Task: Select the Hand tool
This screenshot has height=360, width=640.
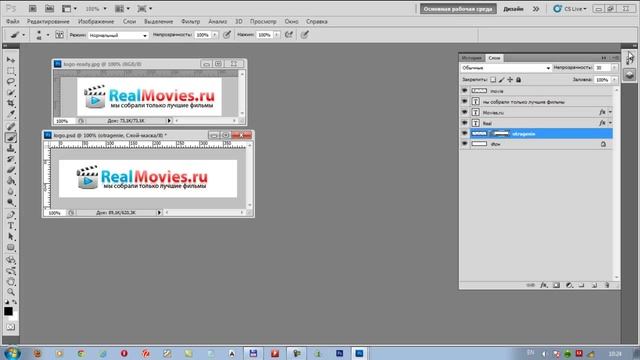Action: [11, 282]
